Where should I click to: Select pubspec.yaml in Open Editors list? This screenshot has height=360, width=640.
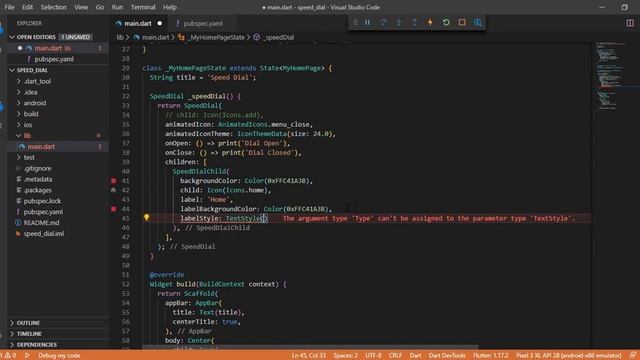58,59
